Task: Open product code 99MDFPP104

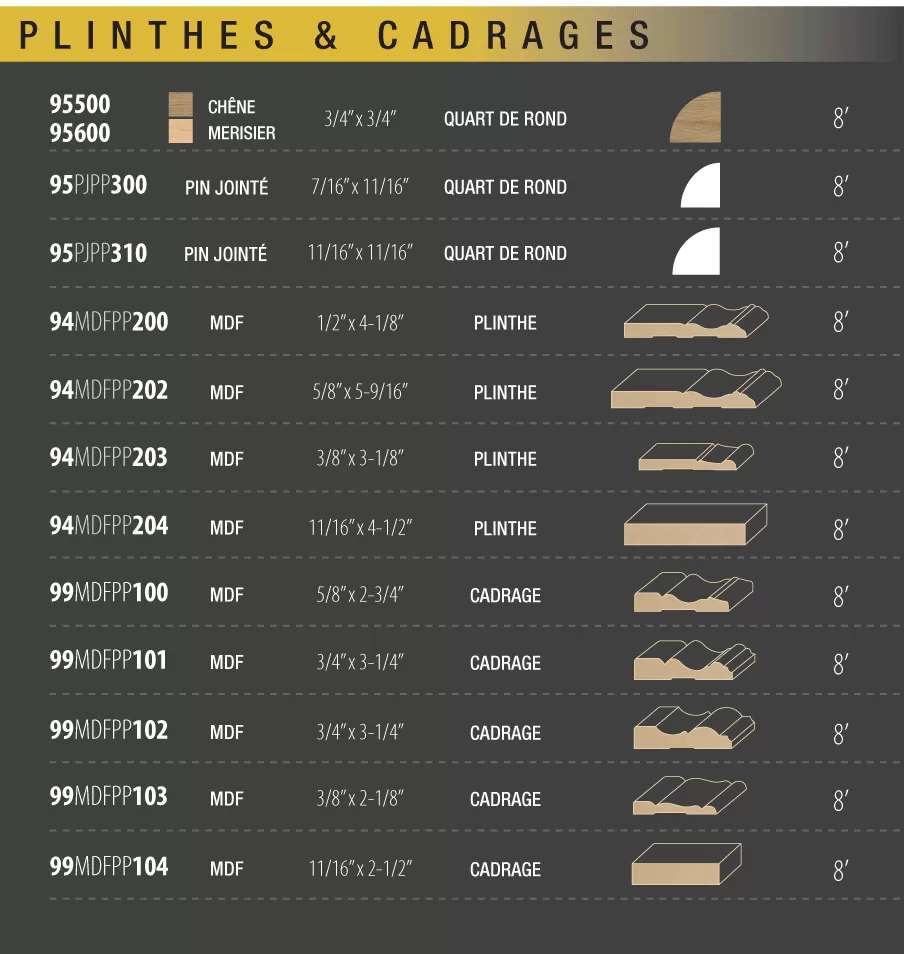Action: coord(109,867)
